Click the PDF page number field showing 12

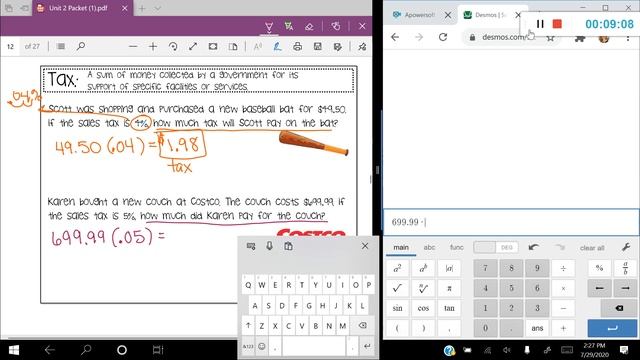pyautogui.click(x=11, y=47)
